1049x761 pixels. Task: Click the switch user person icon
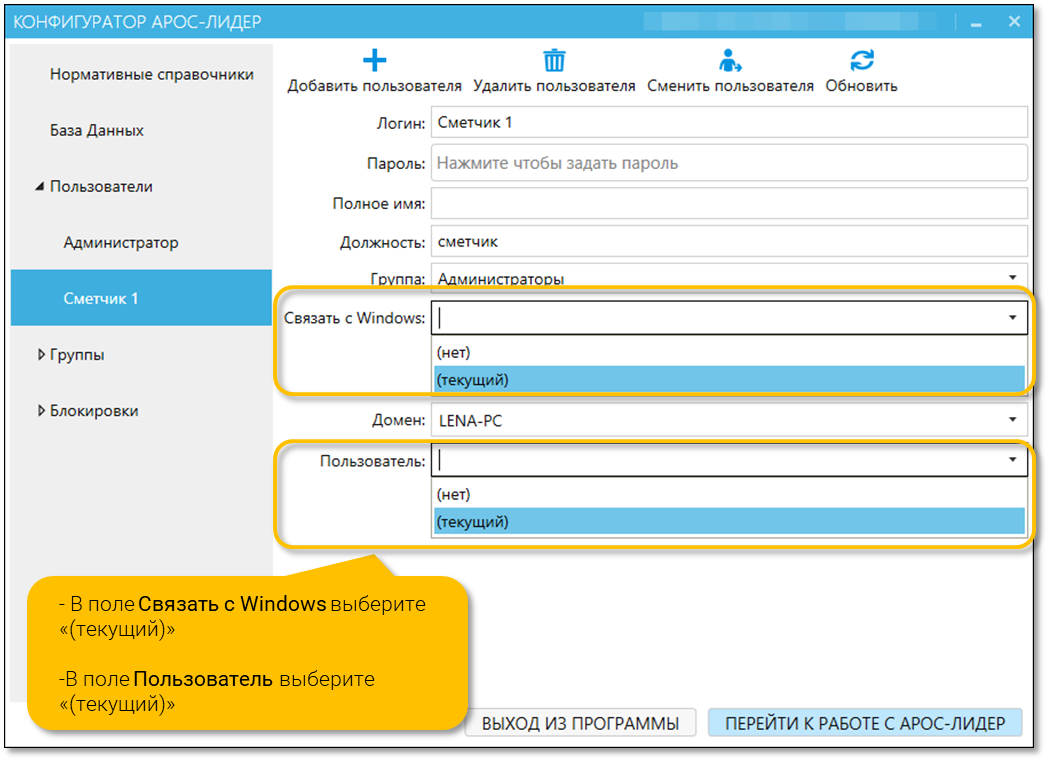point(730,60)
